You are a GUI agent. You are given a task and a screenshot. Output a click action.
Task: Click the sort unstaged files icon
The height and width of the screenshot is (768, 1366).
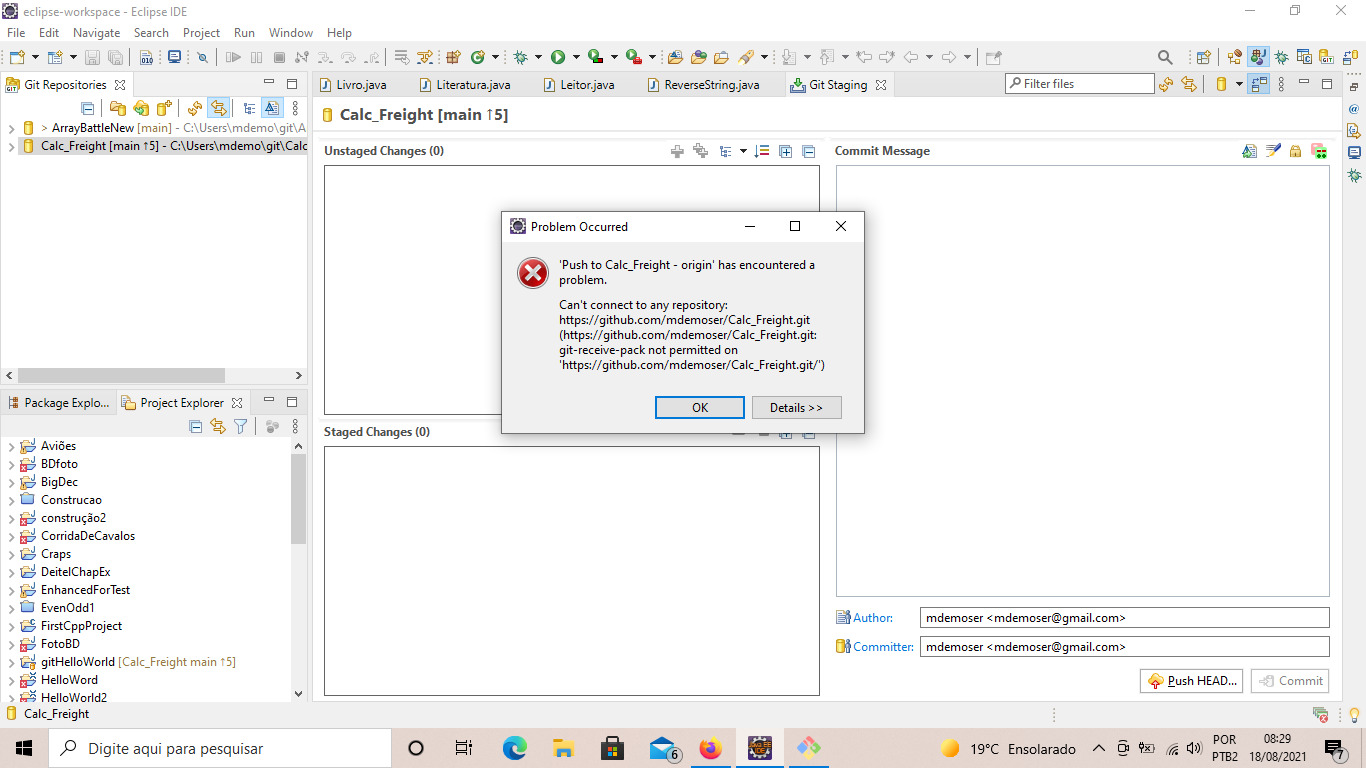coord(762,151)
